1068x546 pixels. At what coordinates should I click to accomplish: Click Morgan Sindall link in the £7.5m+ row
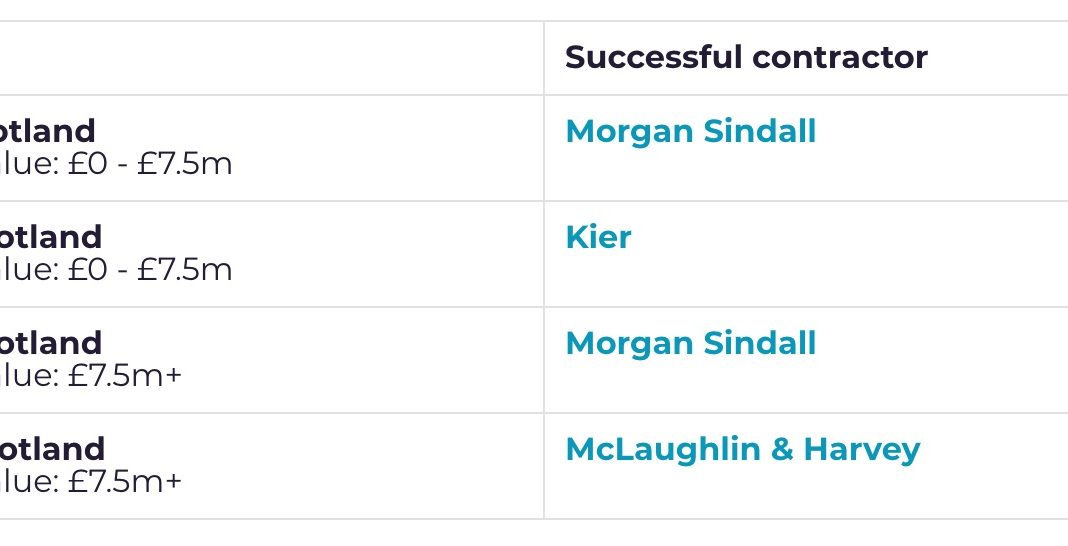(690, 343)
